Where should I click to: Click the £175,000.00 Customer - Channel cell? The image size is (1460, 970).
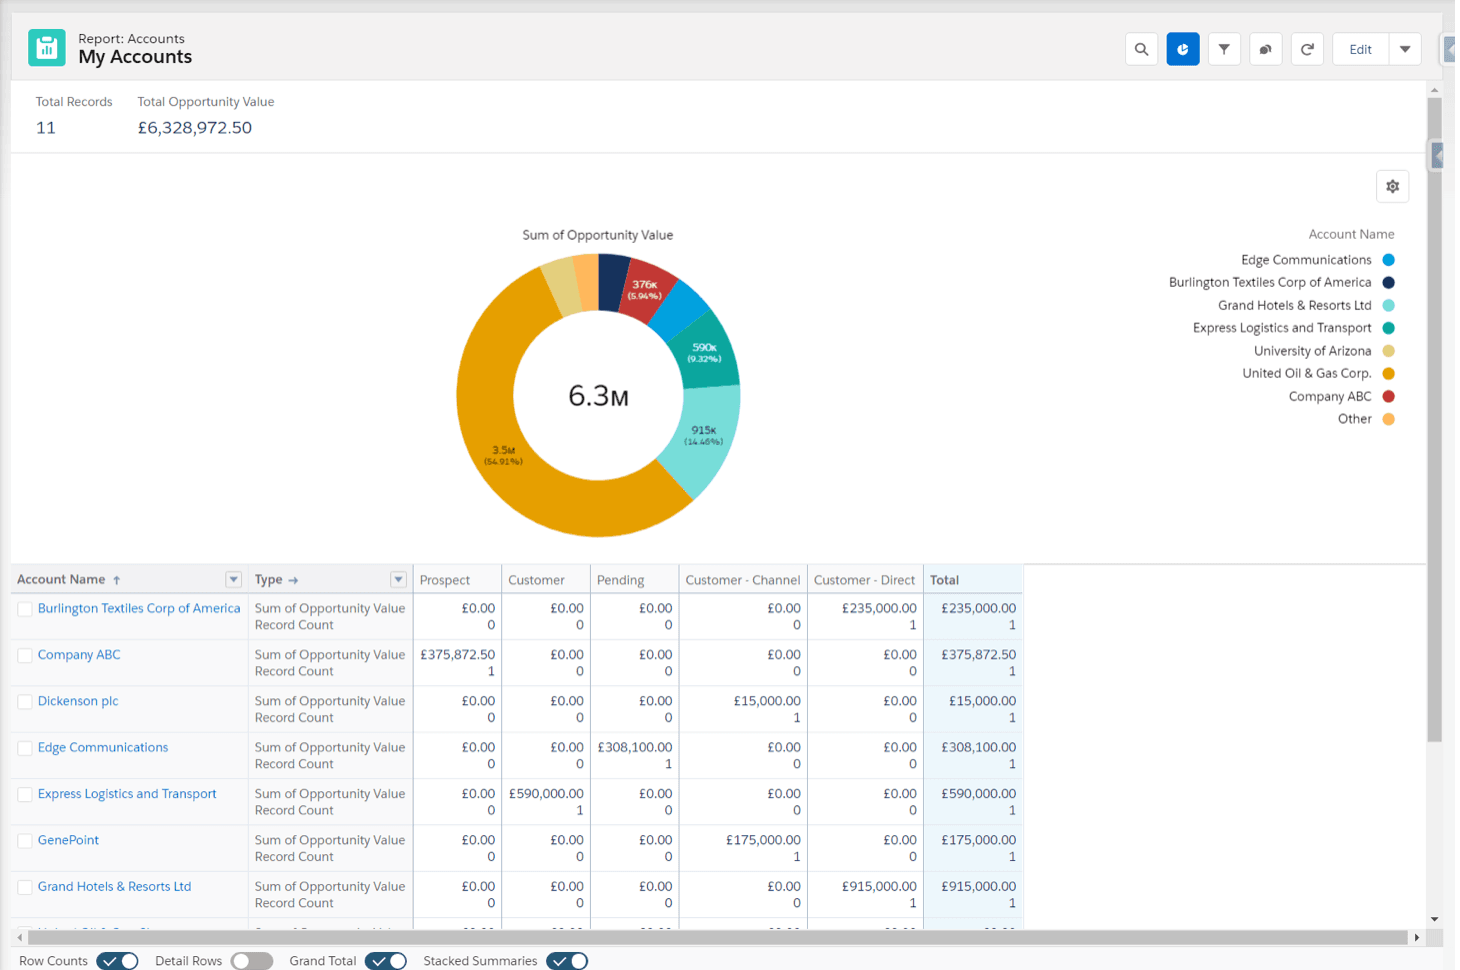[763, 840]
